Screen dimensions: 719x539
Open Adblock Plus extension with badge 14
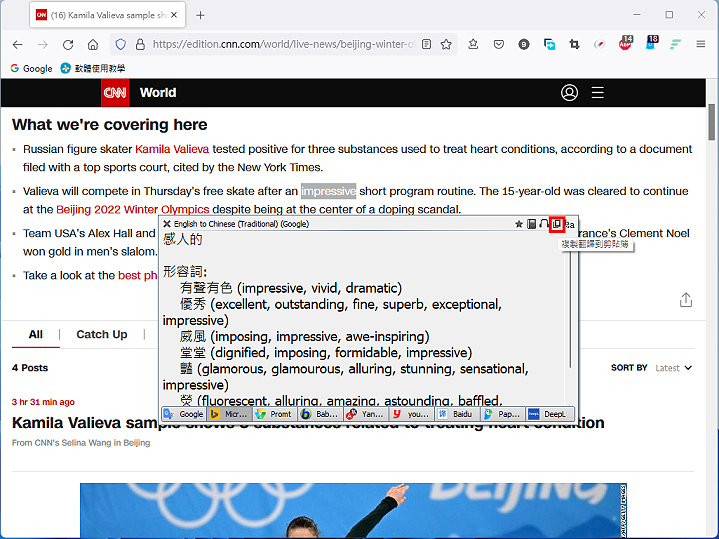click(625, 43)
